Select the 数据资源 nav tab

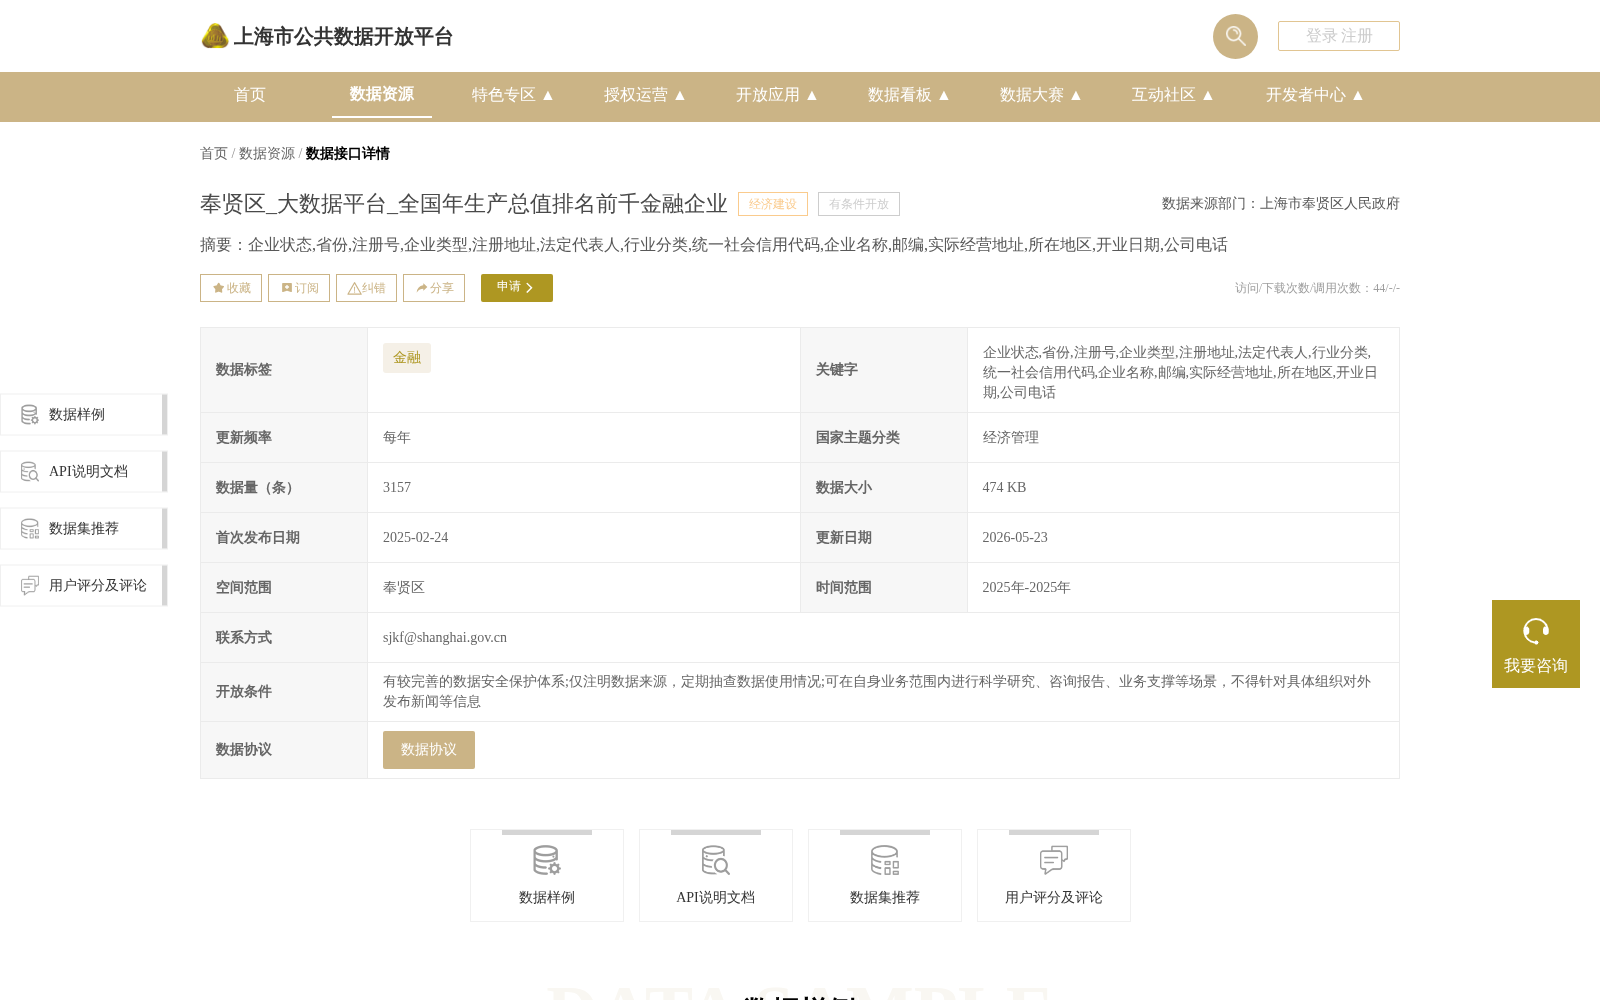pos(382,94)
